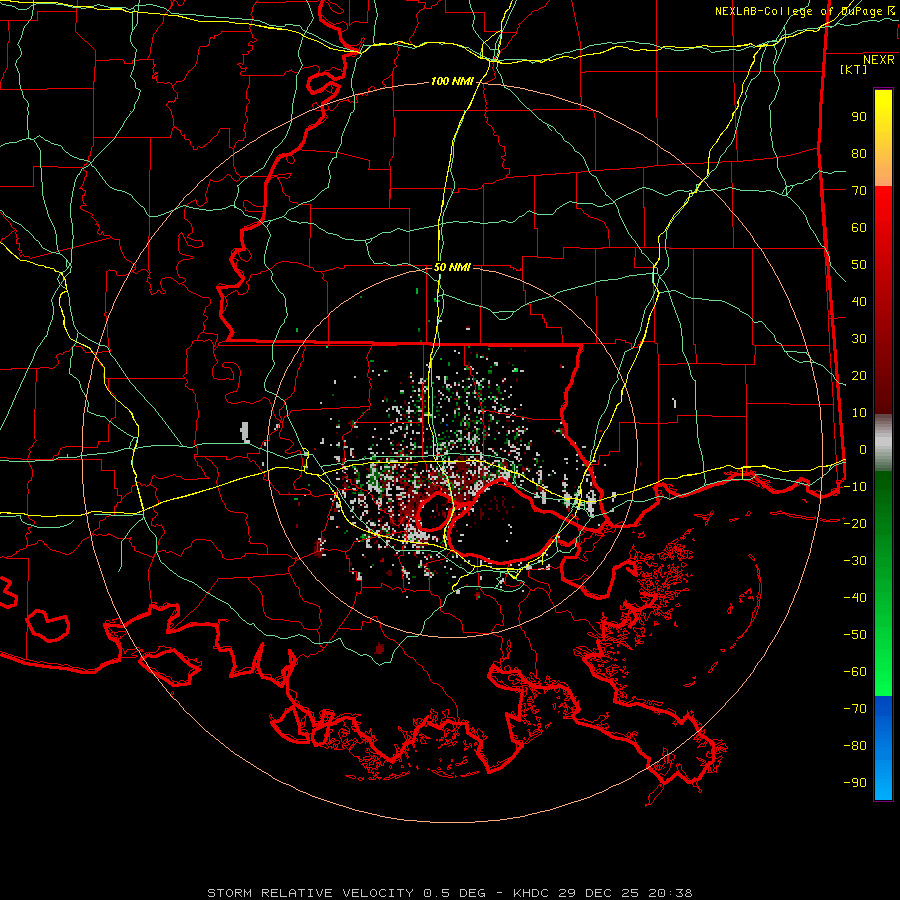900x900 pixels.
Task: Click the Storm Relative Velocity caption text
Action: pos(449,893)
